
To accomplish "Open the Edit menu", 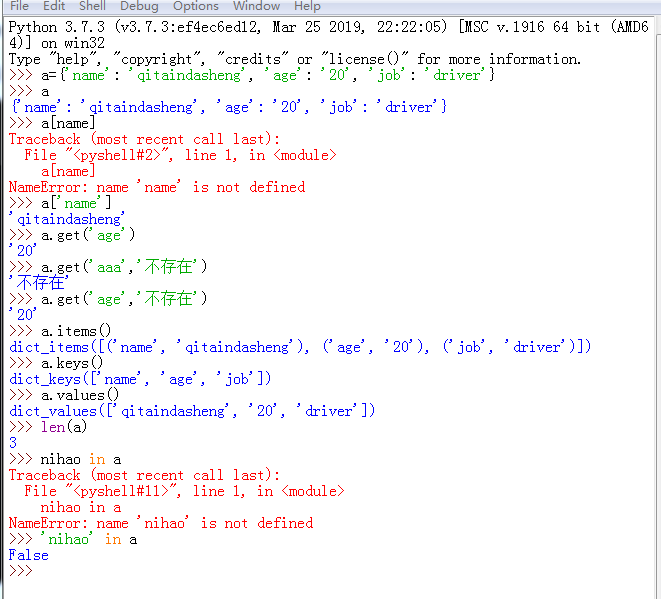I will click(x=54, y=6).
